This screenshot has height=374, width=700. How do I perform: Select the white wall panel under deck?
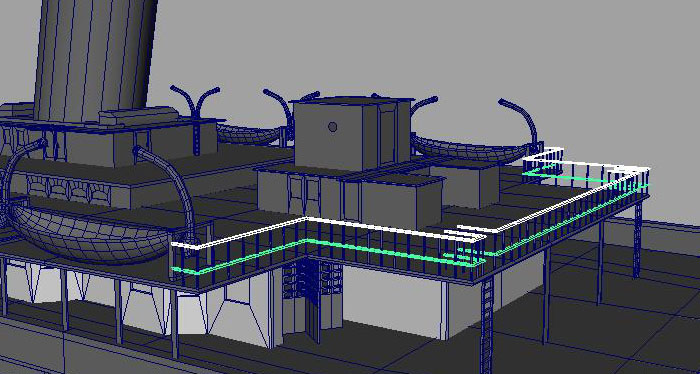392,300
